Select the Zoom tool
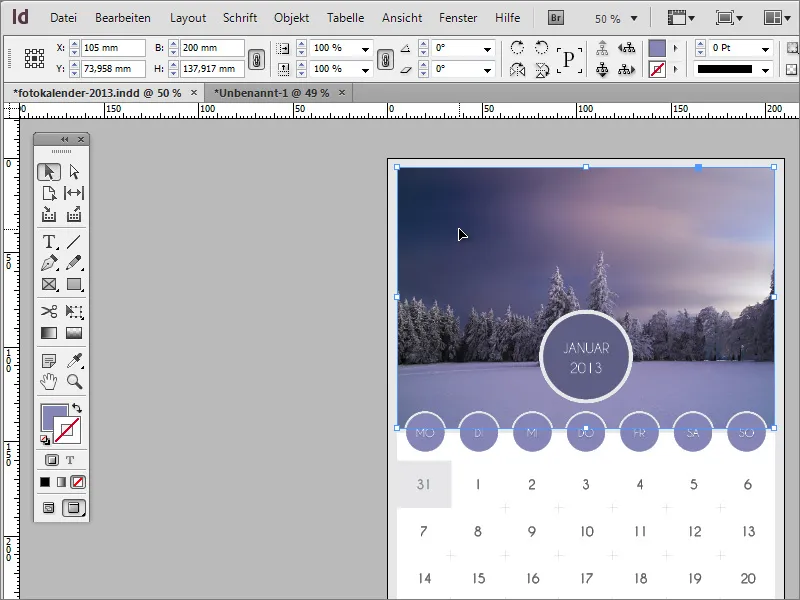The image size is (800, 600). 74,382
